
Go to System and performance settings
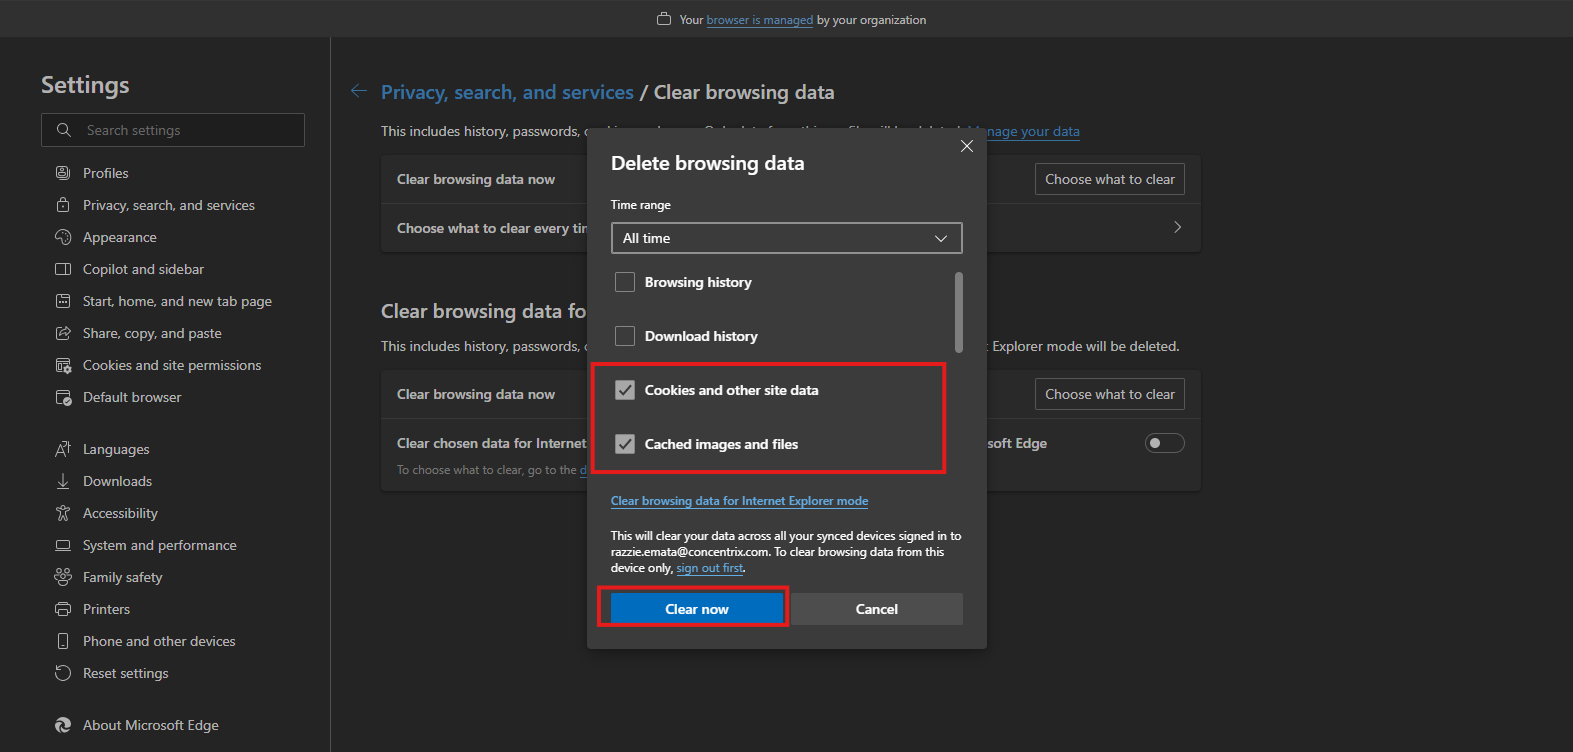pos(159,545)
